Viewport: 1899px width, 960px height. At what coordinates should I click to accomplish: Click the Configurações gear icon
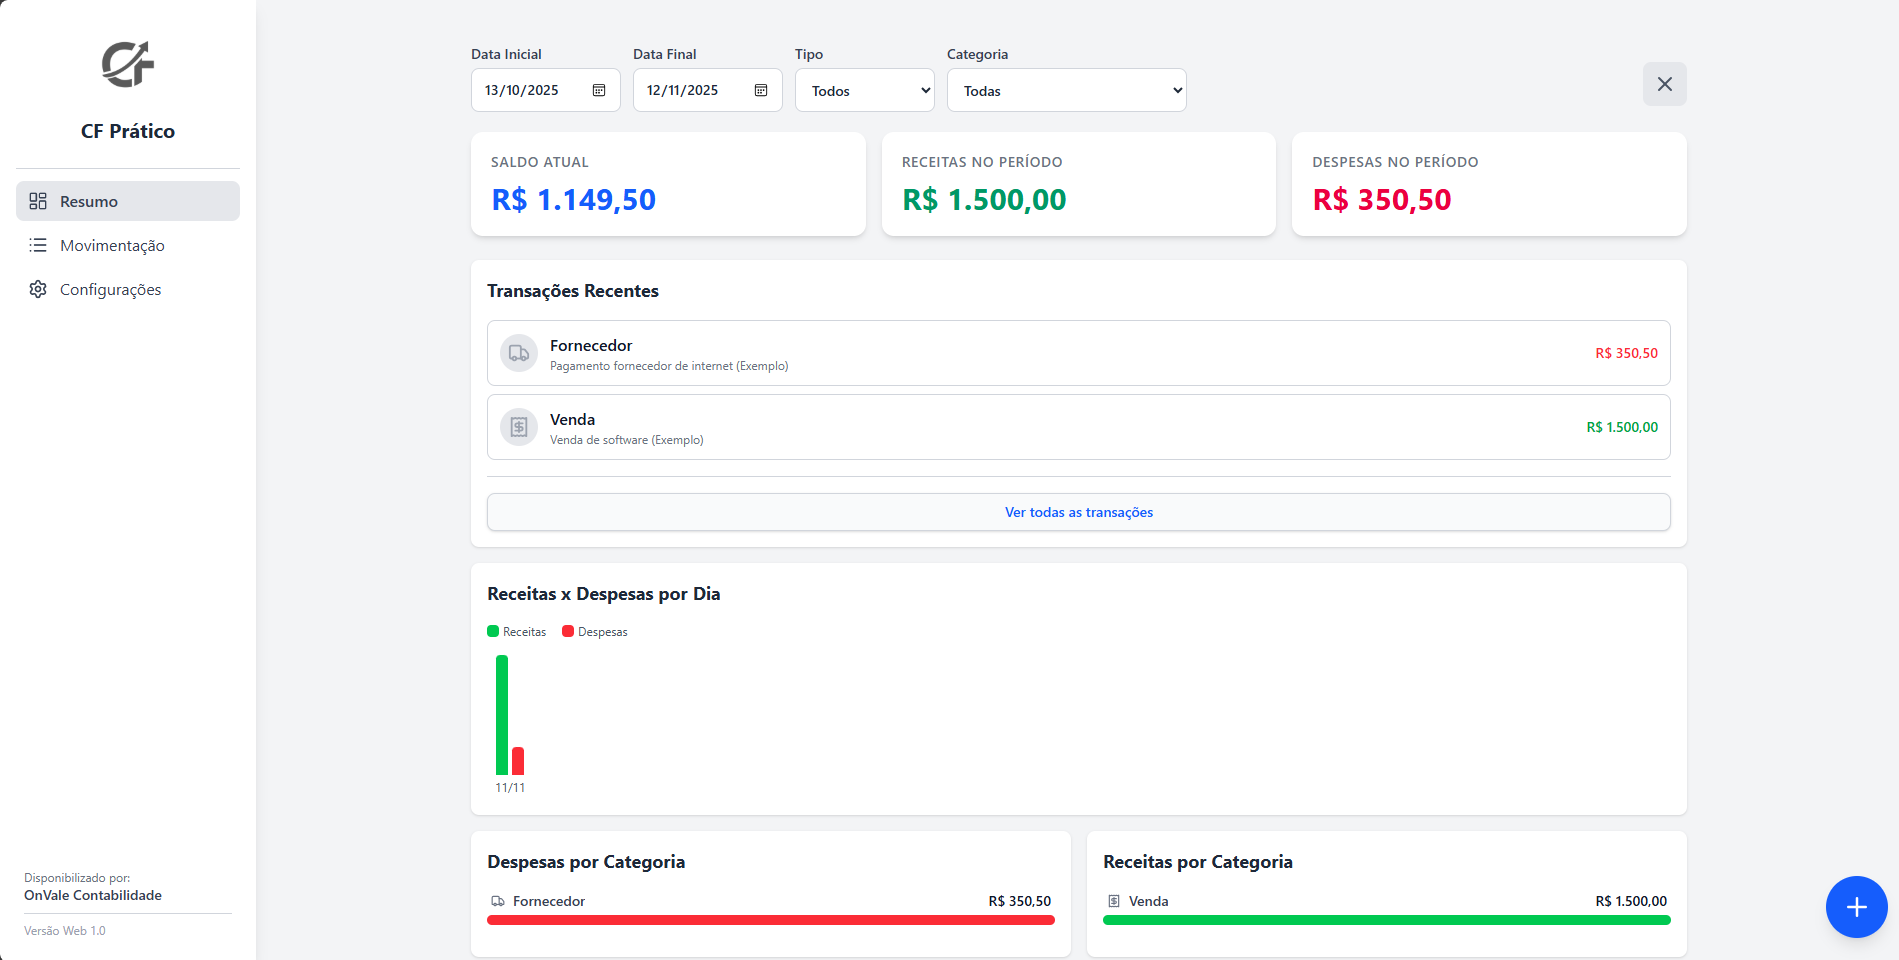pyautogui.click(x=38, y=289)
